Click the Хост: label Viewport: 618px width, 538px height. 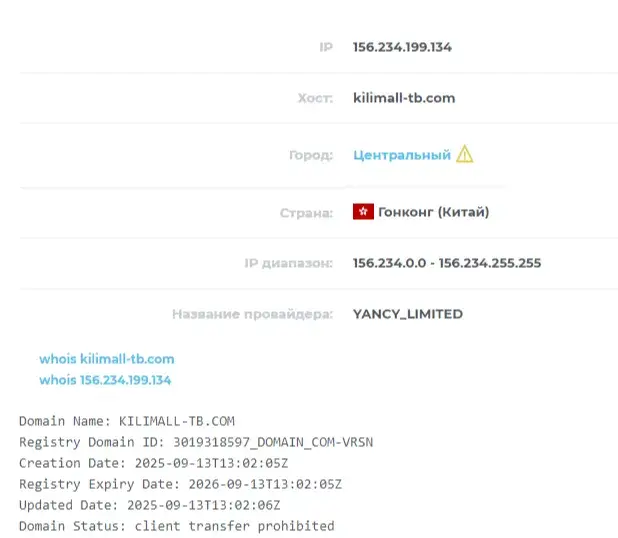[315, 98]
